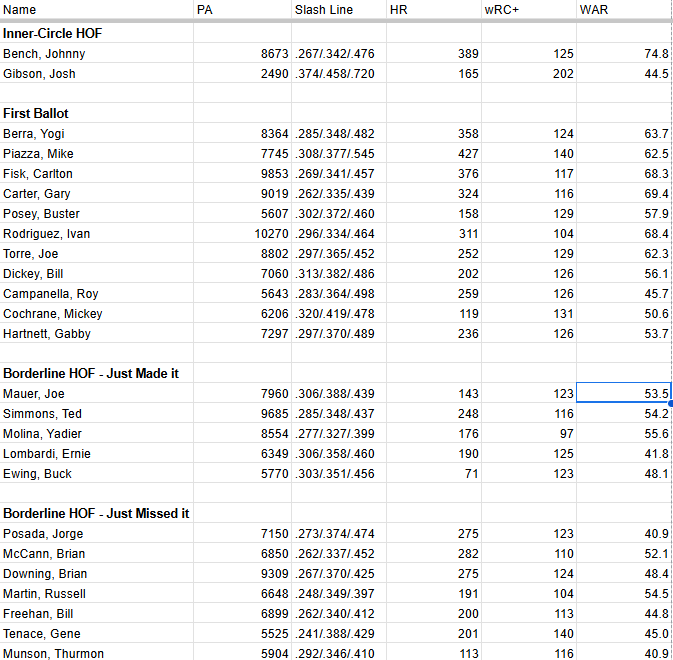Select Yadier Molina's wRC+ value 97
This screenshot has width=673, height=660.
[529, 433]
